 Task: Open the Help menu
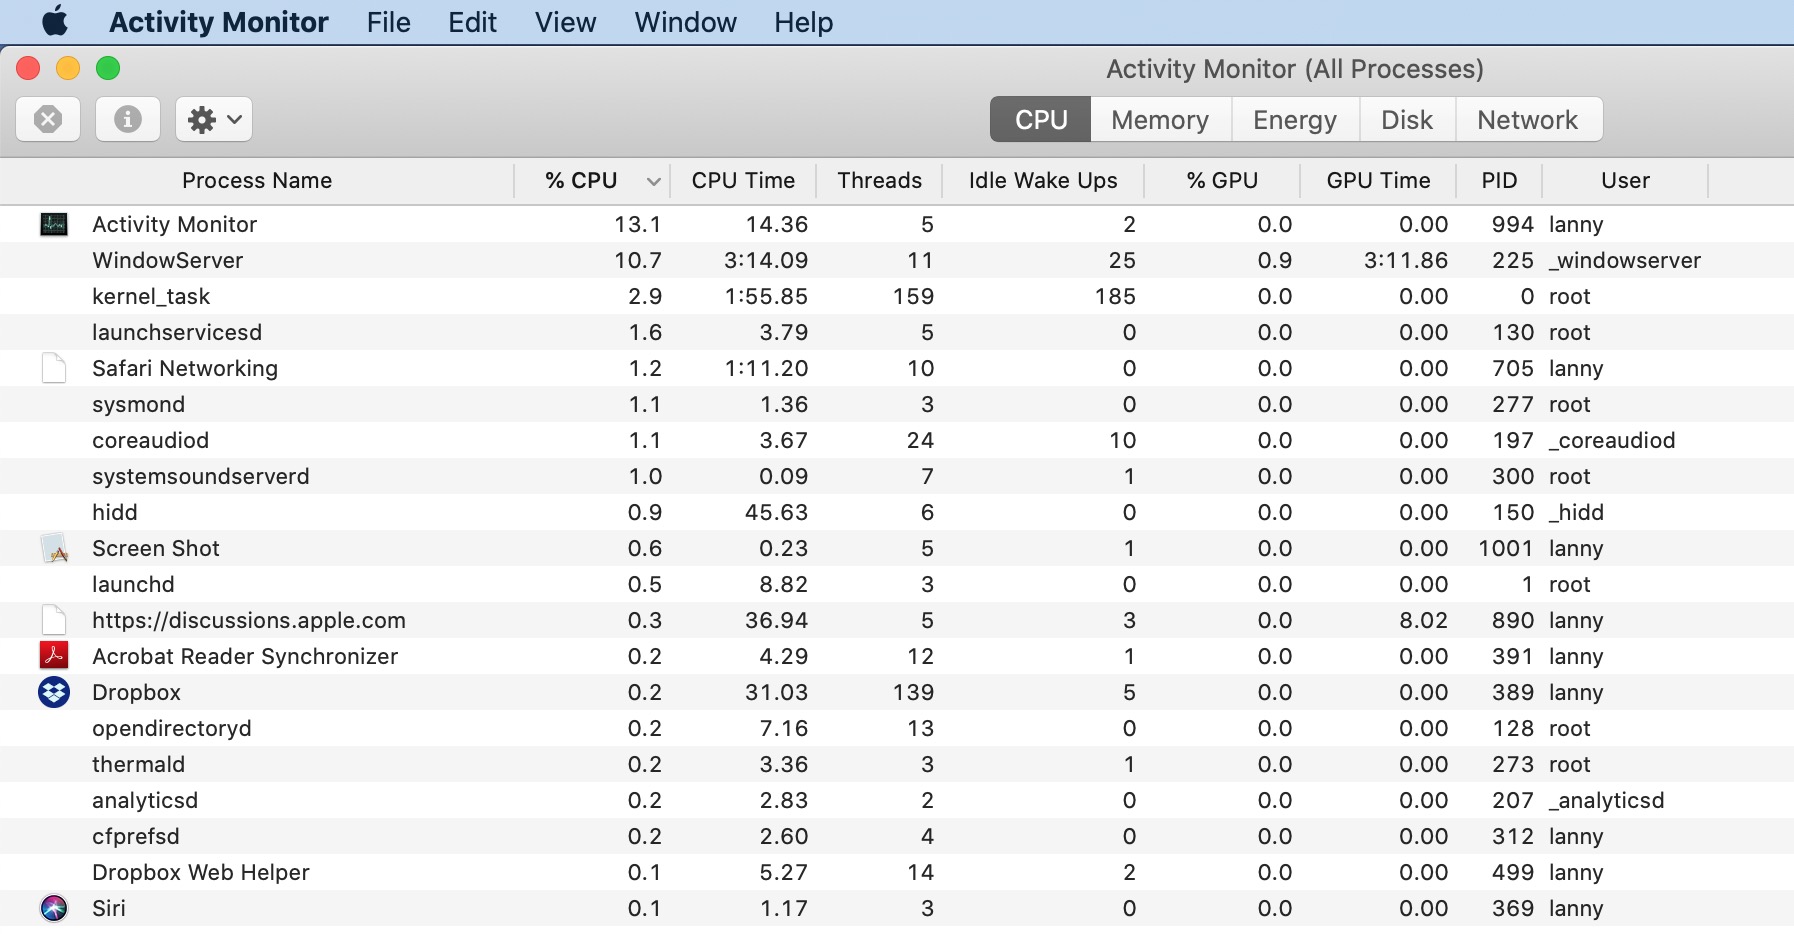coord(803,22)
